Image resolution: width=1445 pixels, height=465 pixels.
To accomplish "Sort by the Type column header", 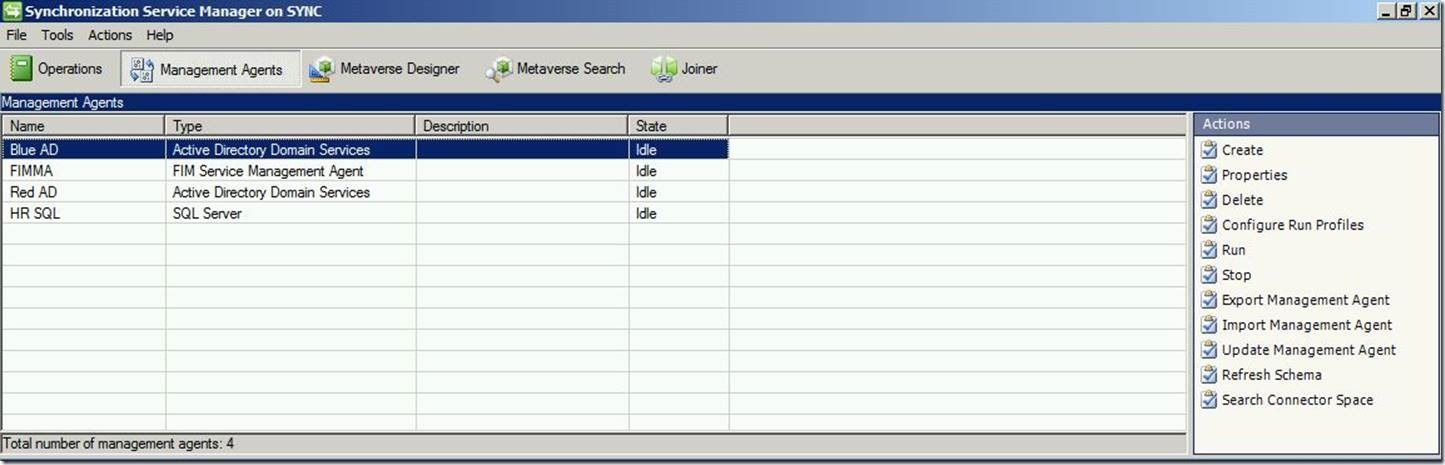I will (290, 126).
